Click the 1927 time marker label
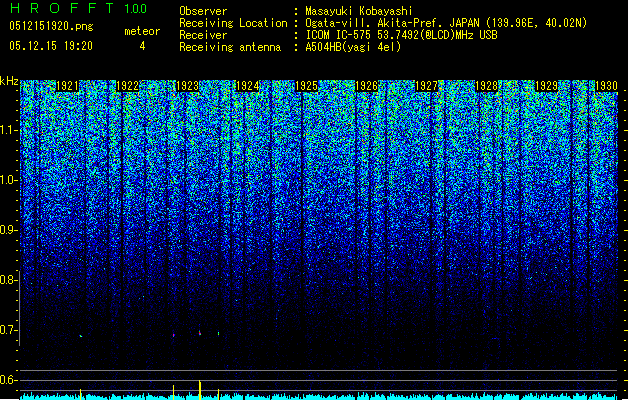Image resolution: width=629 pixels, height=400 pixels. pos(426,86)
